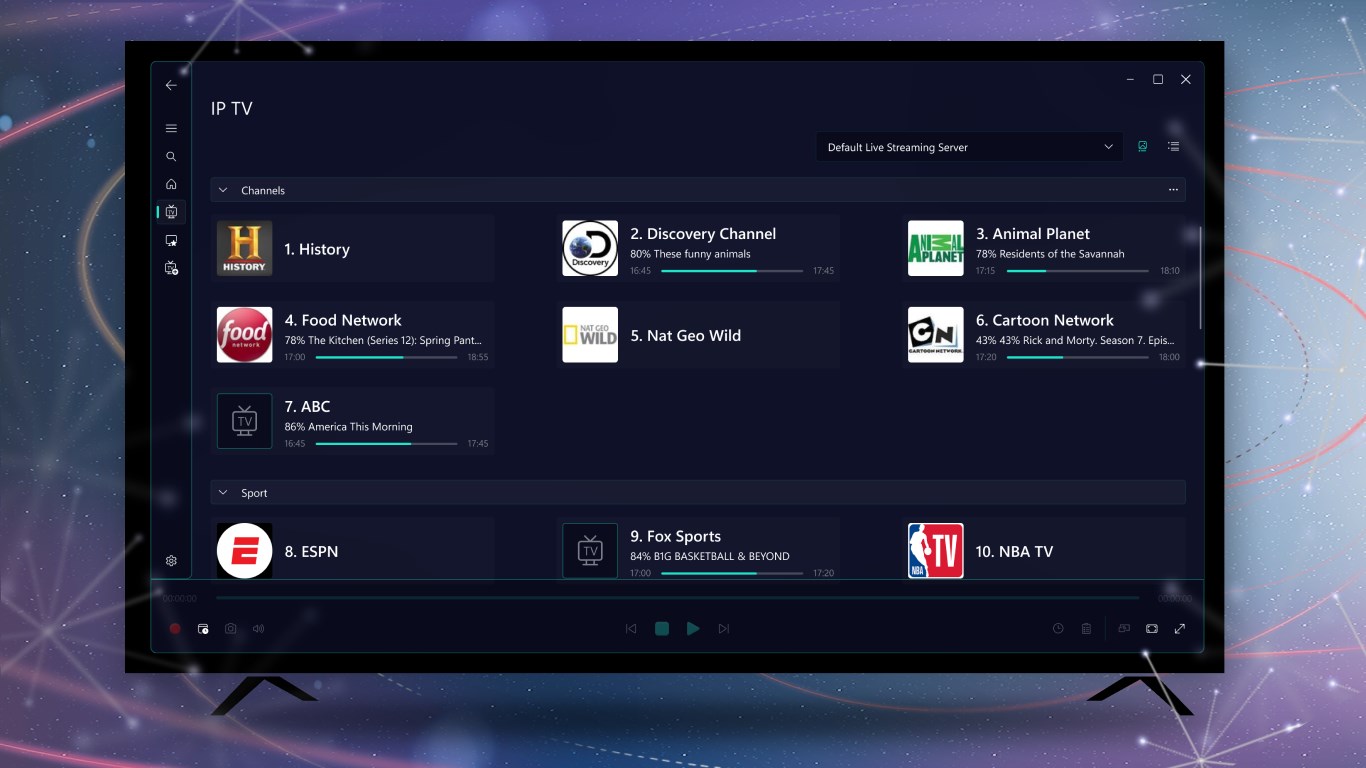1366x768 pixels.
Task: Go back with the arrow icon
Action: coord(171,85)
